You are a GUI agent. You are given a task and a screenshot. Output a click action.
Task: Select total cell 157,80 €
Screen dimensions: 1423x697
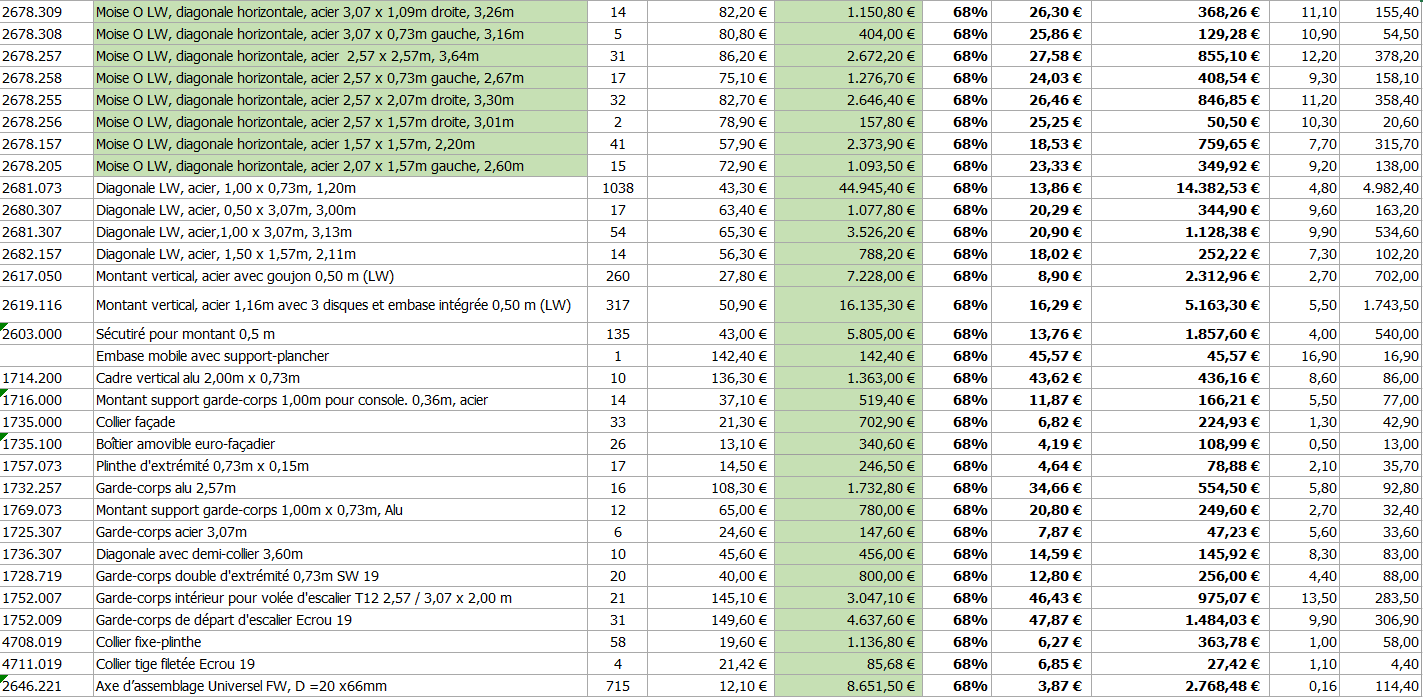848,122
